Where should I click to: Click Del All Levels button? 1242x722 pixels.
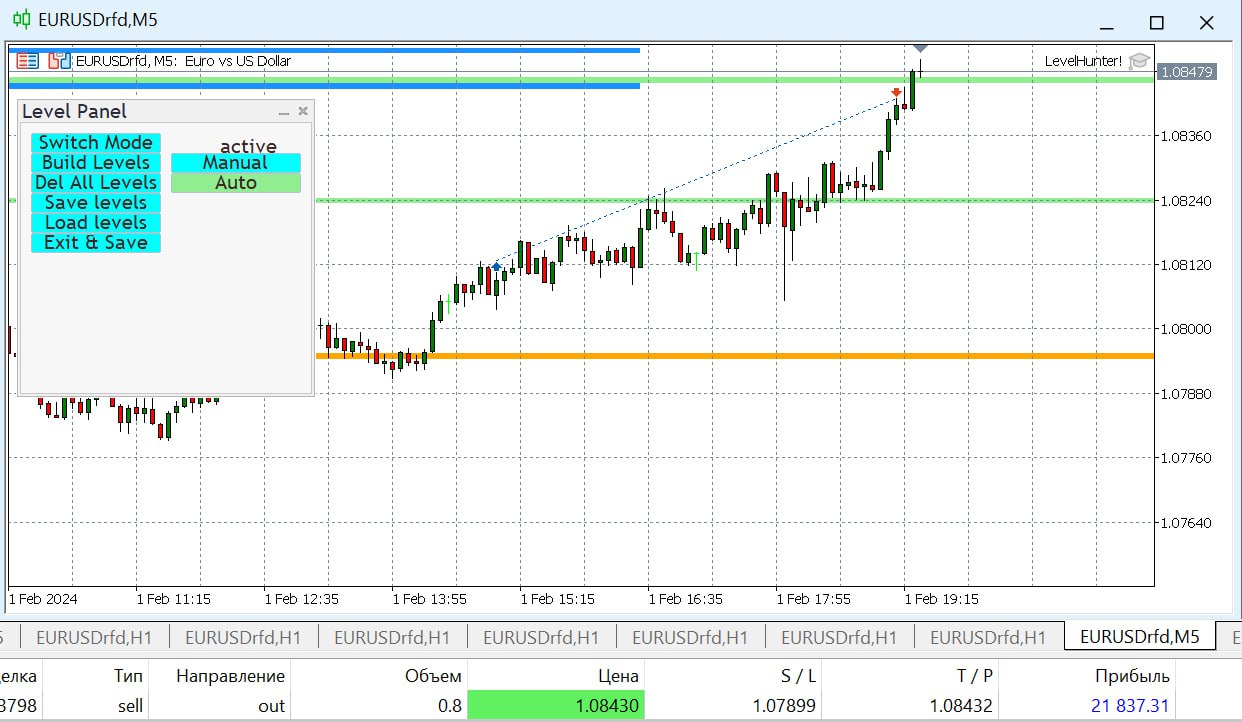(96, 183)
